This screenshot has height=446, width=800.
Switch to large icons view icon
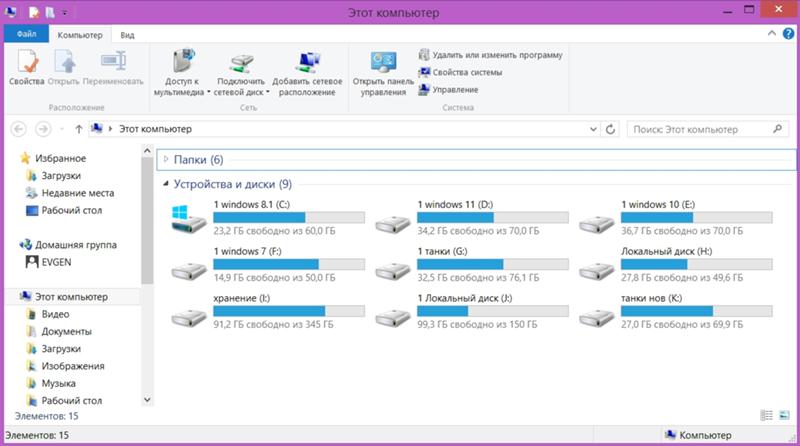784,415
